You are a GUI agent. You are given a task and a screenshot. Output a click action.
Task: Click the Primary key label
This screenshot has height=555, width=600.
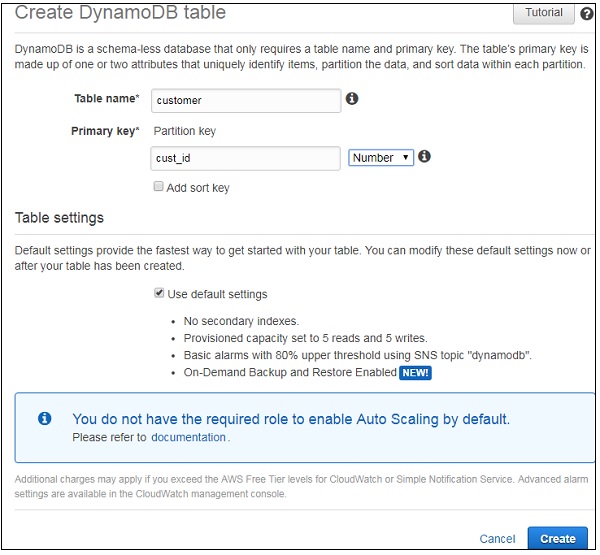(104, 131)
